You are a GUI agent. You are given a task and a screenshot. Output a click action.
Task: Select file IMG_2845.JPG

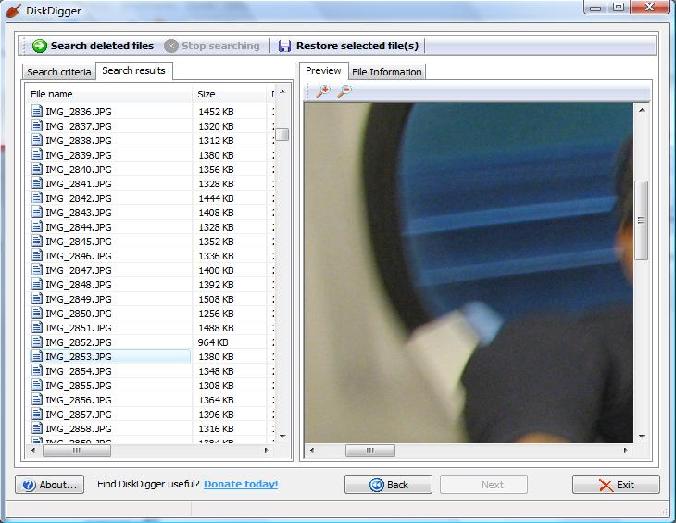click(78, 241)
